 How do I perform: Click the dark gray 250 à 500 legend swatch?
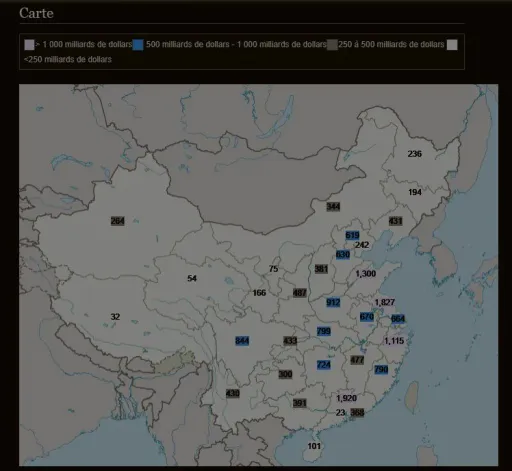click(332, 45)
